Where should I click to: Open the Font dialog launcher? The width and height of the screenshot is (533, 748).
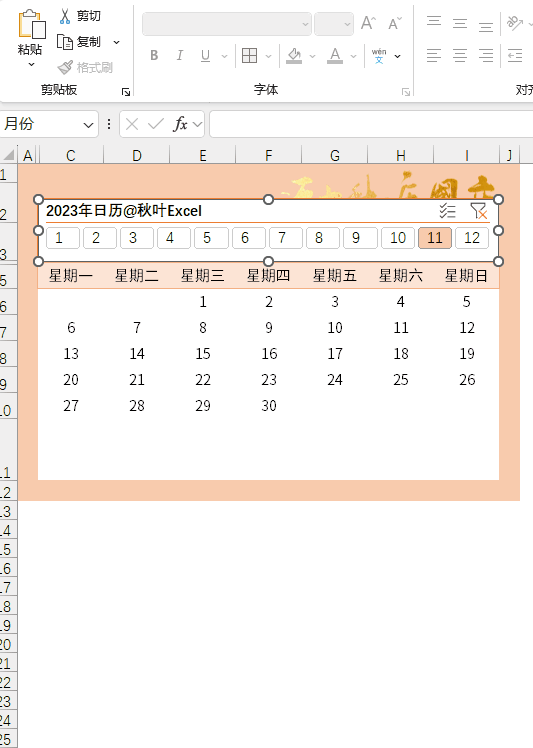click(406, 92)
